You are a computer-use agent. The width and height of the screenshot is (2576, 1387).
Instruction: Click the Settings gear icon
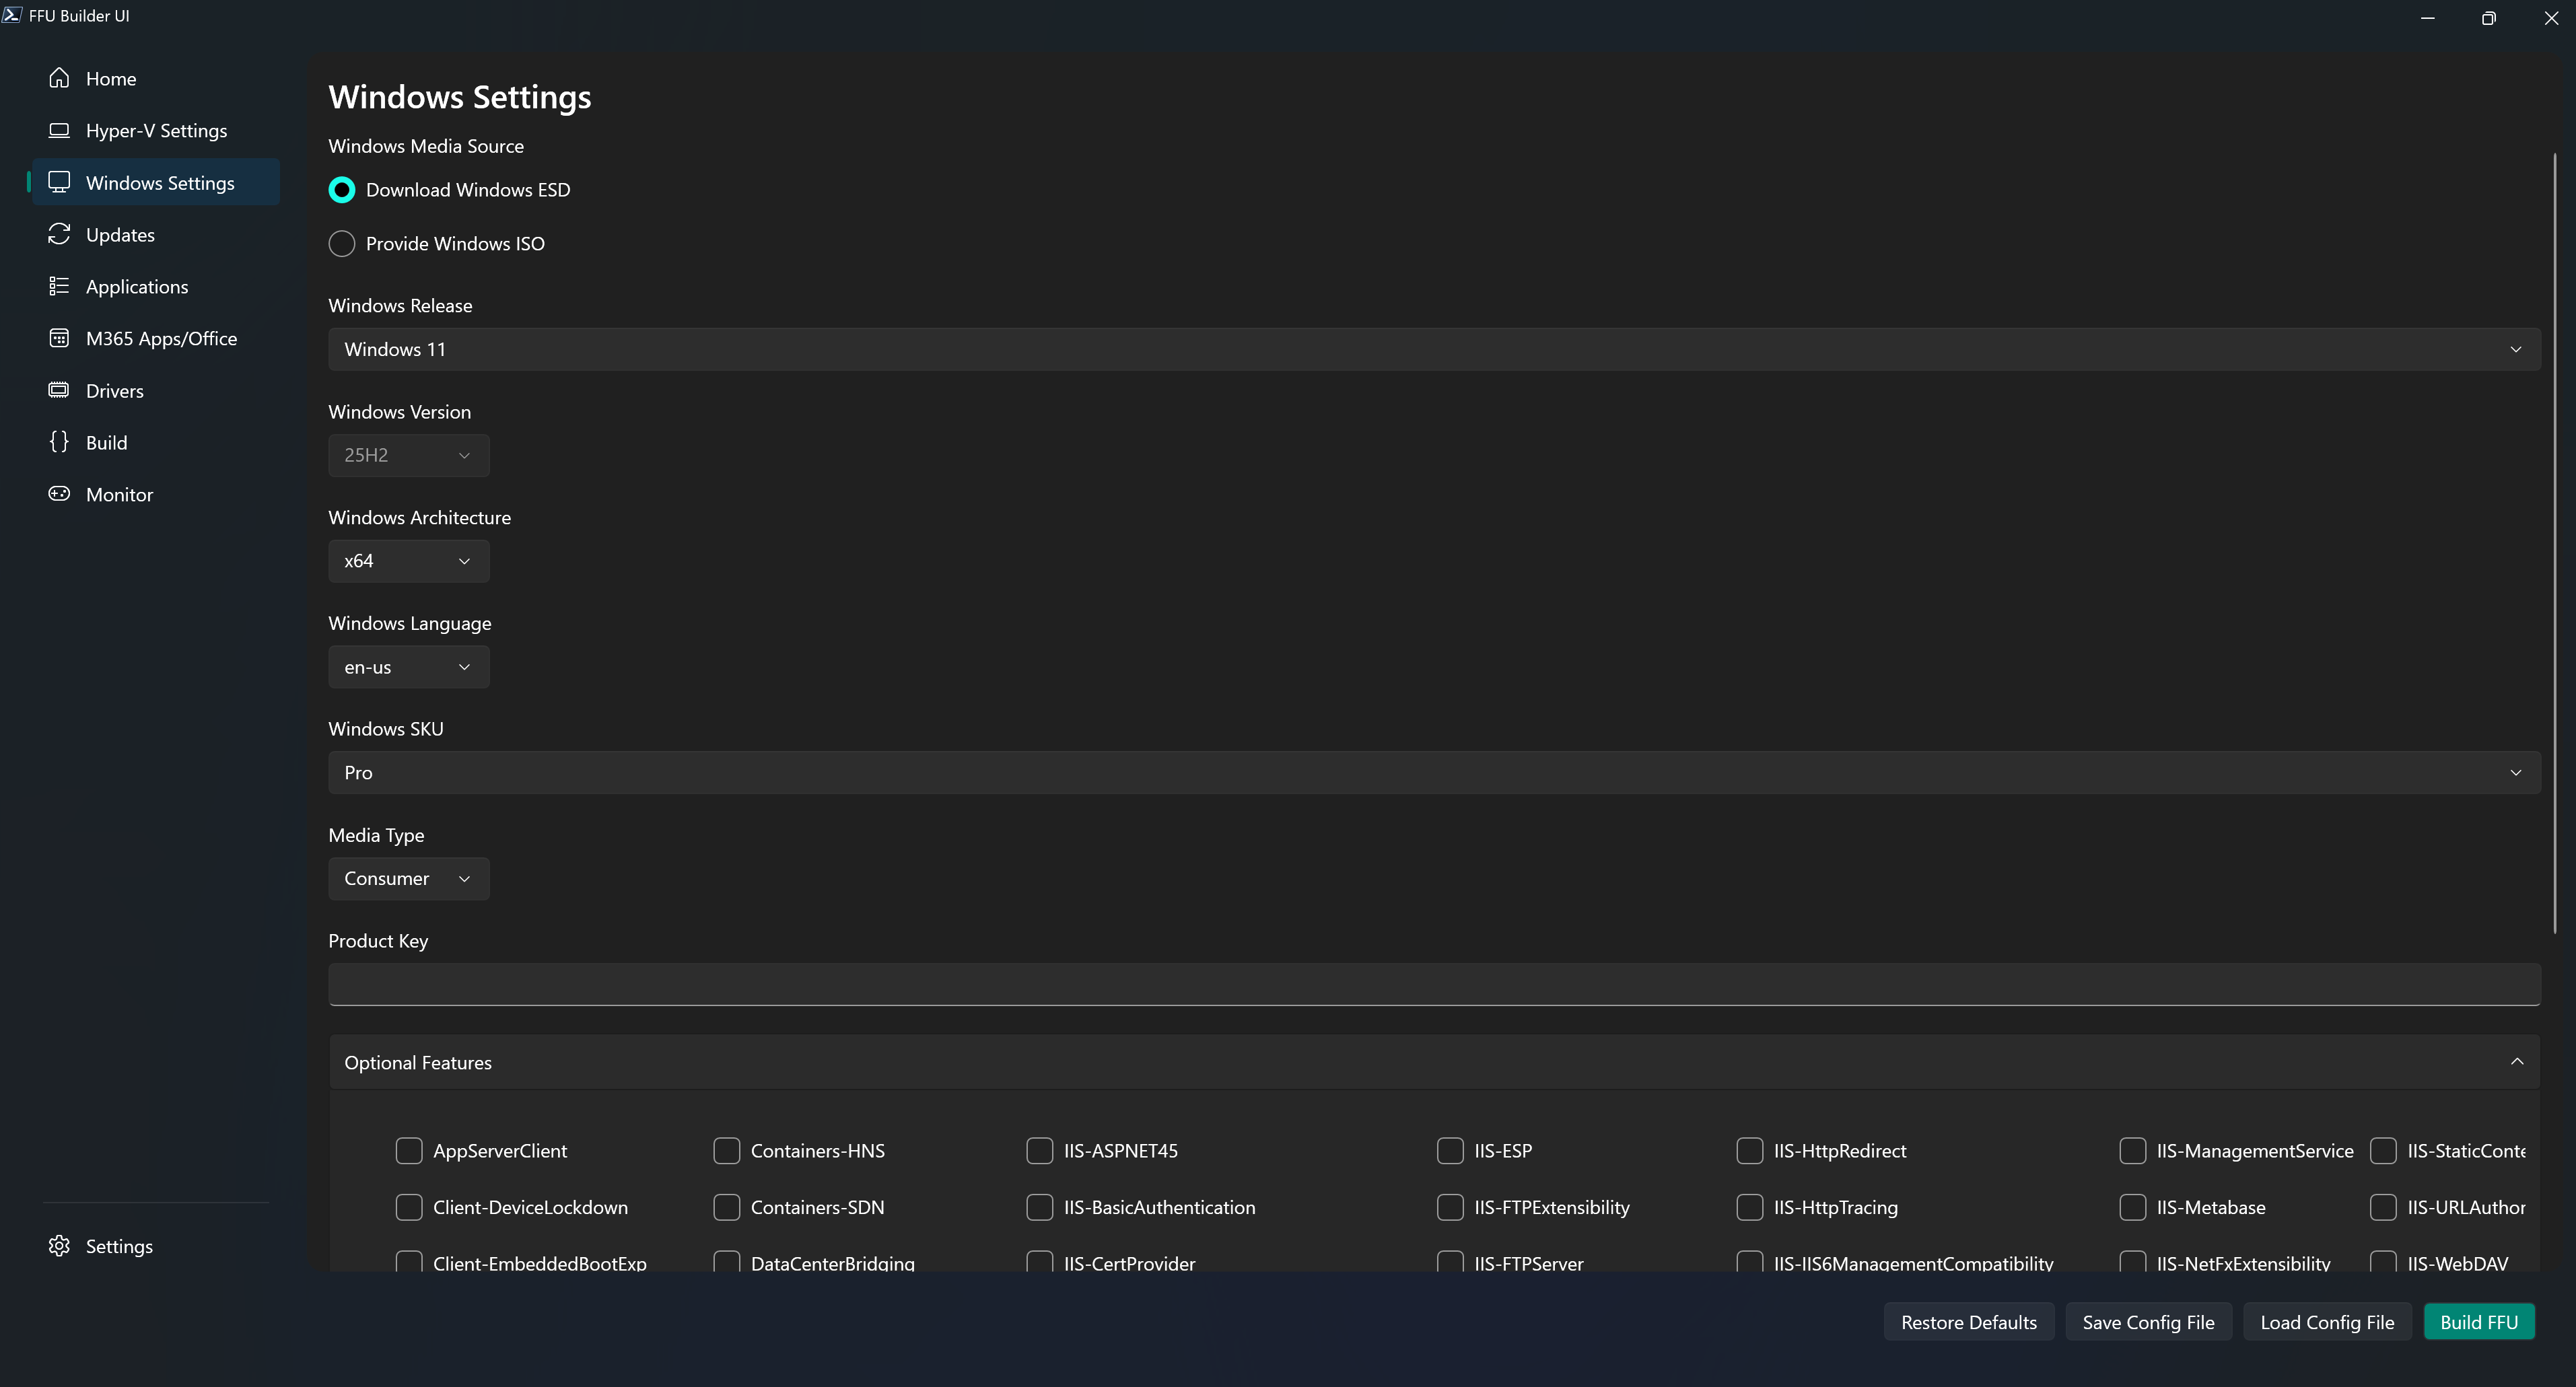pyautogui.click(x=59, y=1246)
